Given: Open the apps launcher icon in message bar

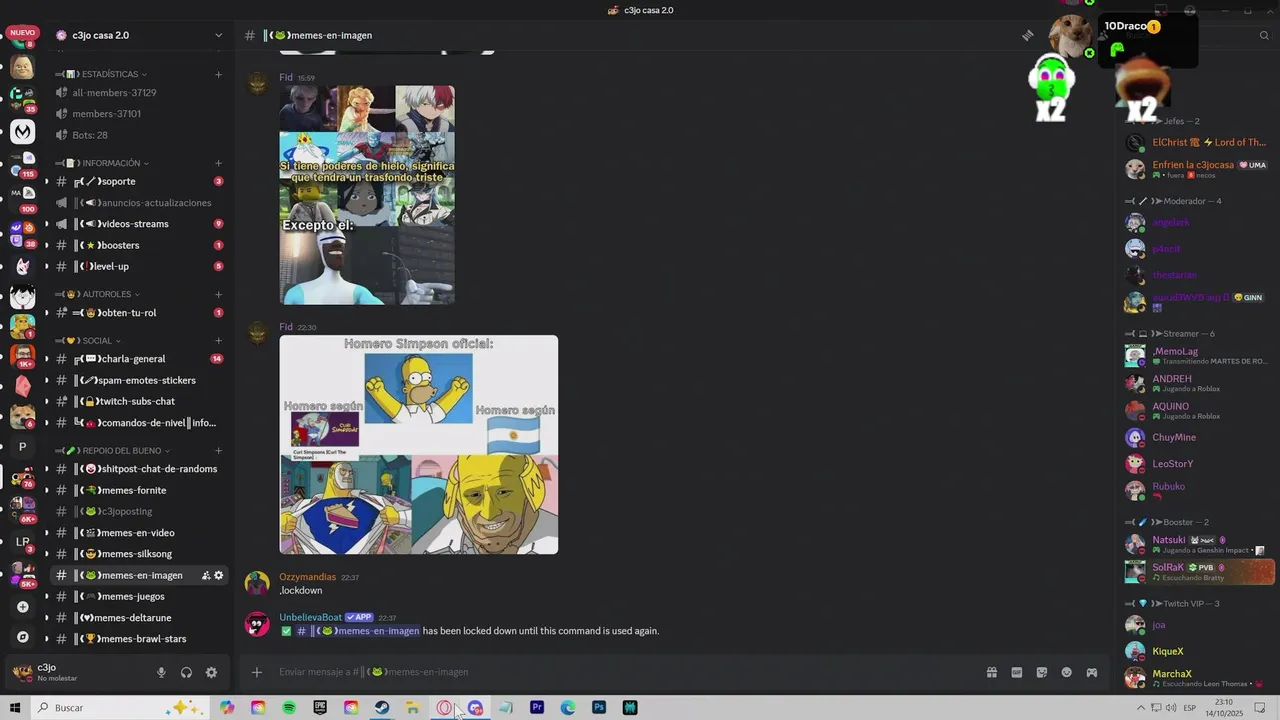Looking at the screenshot, I should tap(1092, 673).
